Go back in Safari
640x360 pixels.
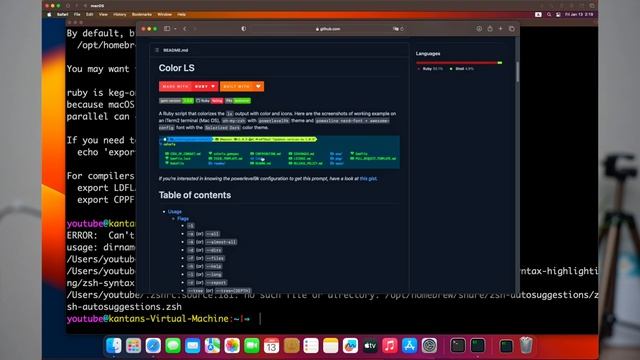[185, 29]
